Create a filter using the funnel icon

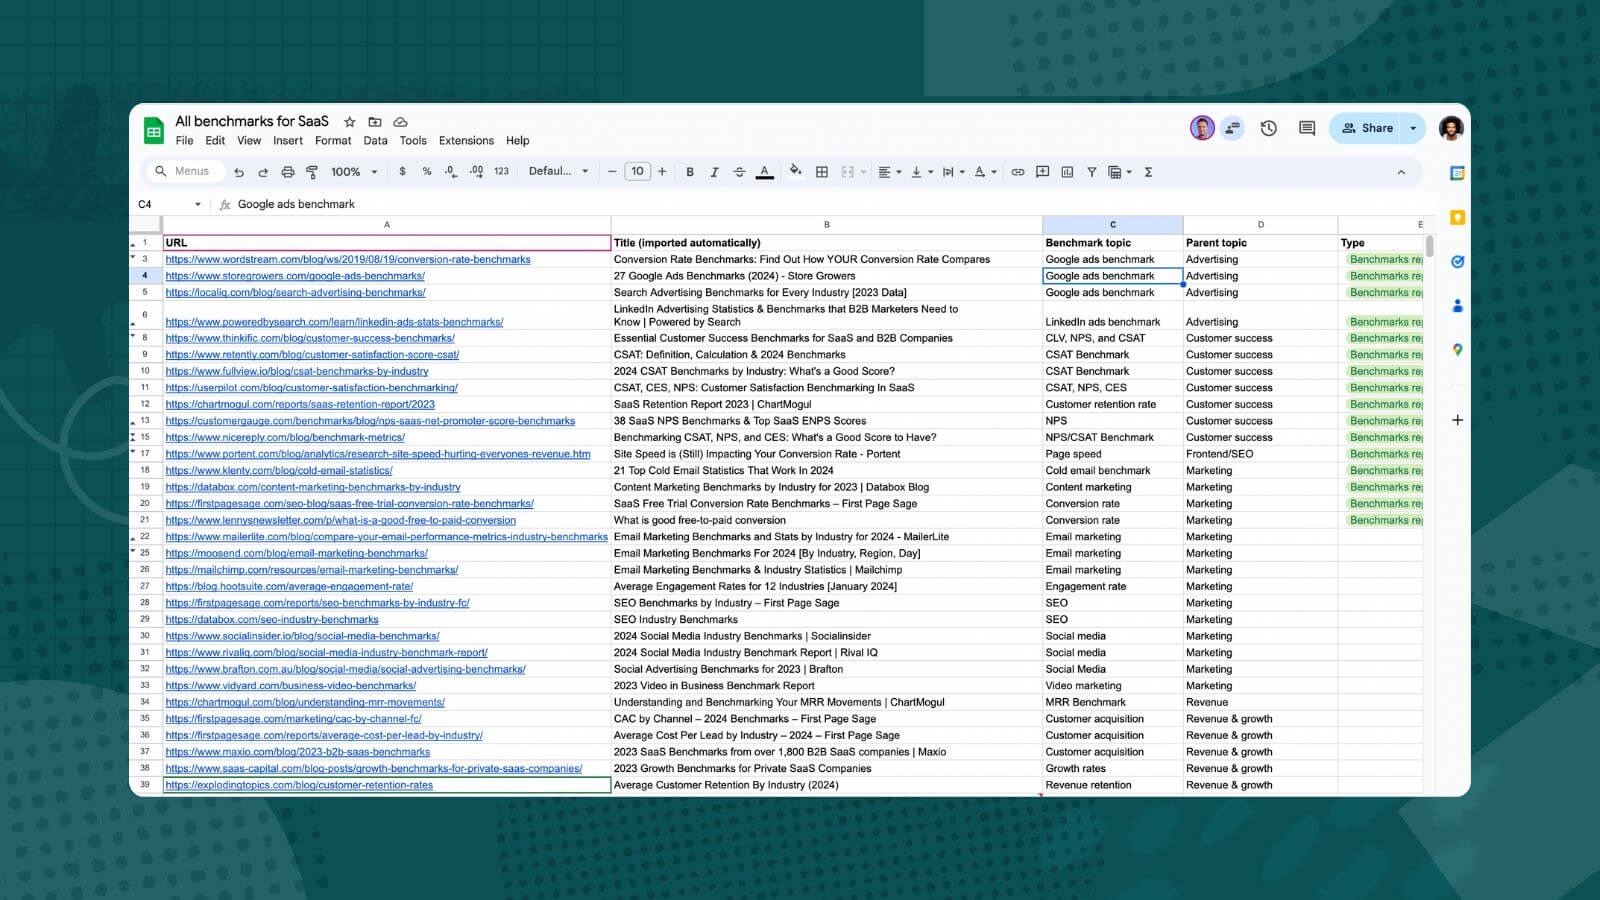[x=1092, y=172]
